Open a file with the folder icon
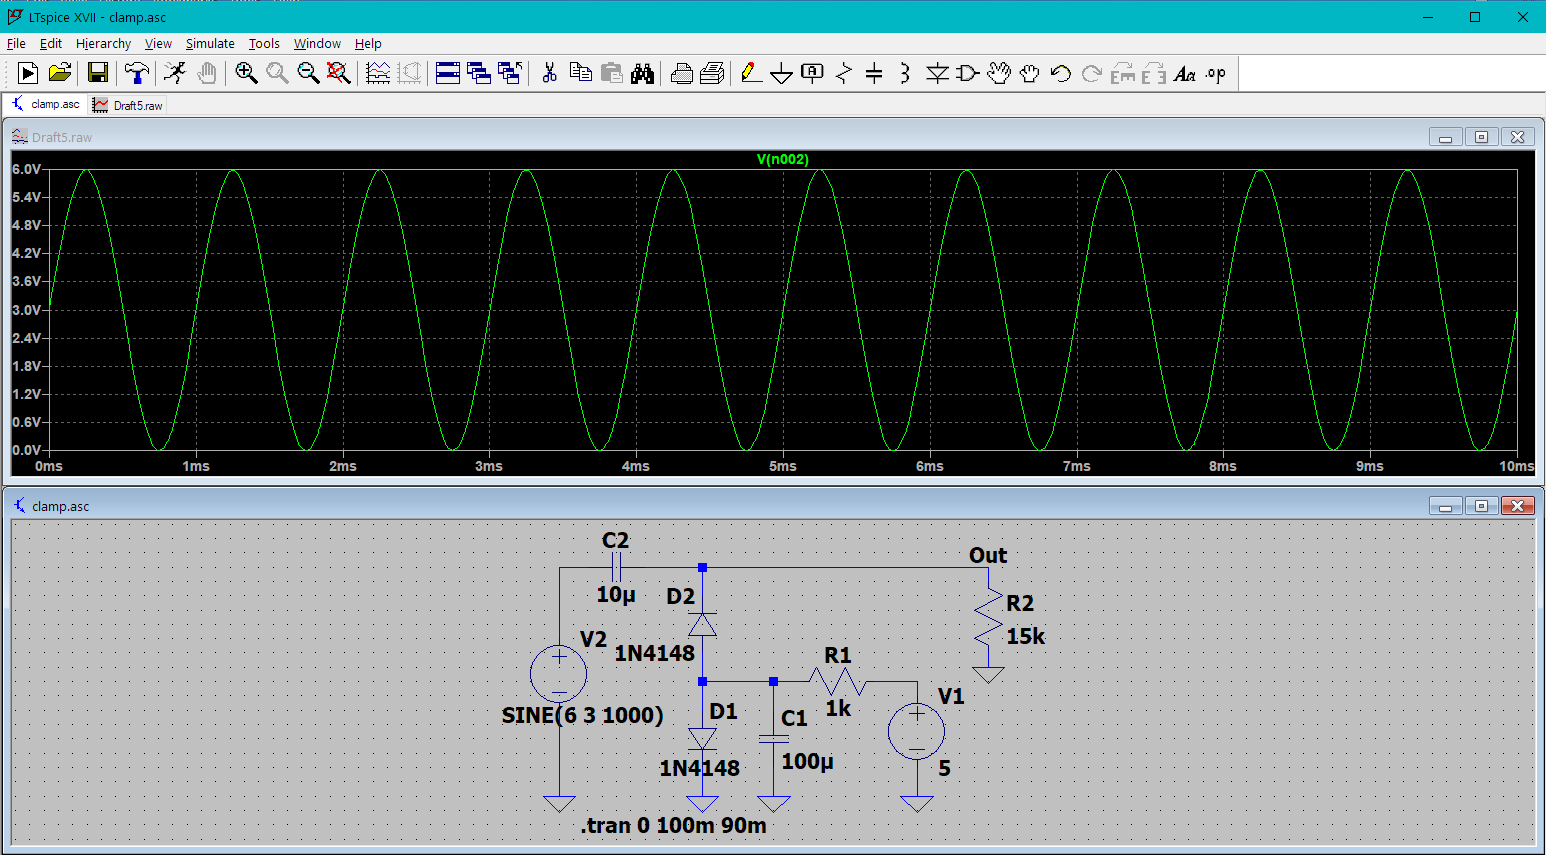This screenshot has height=855, width=1546. (x=60, y=73)
